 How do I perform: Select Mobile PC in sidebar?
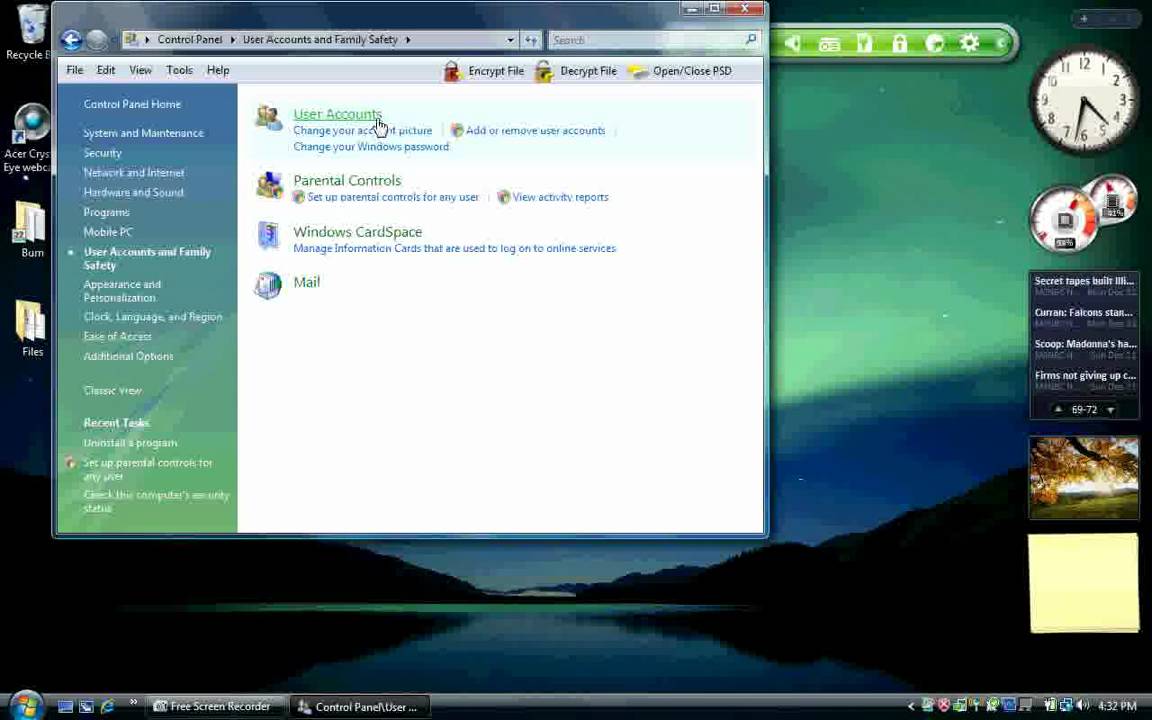(108, 232)
